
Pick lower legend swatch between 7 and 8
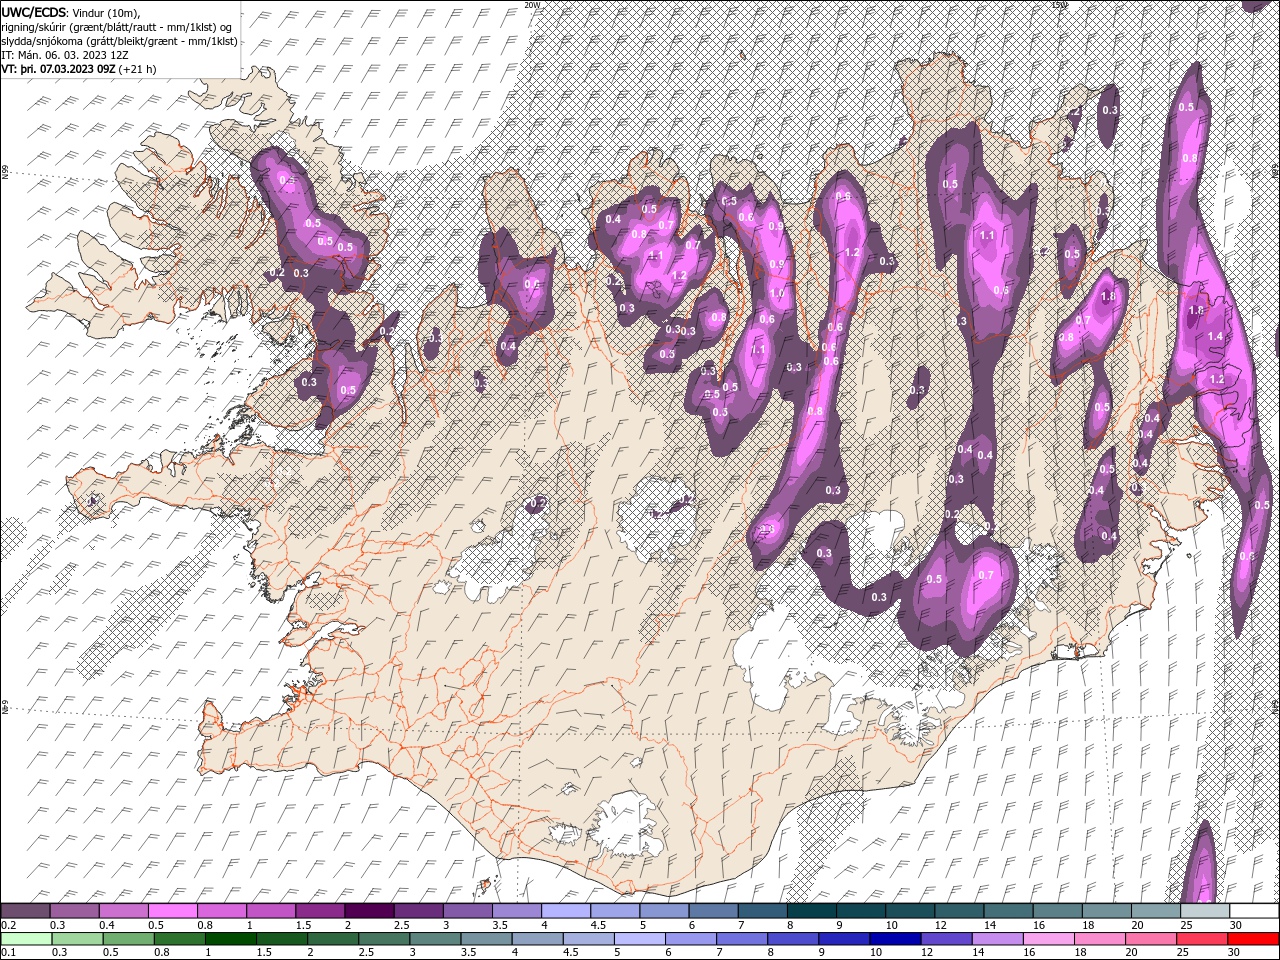(742, 939)
